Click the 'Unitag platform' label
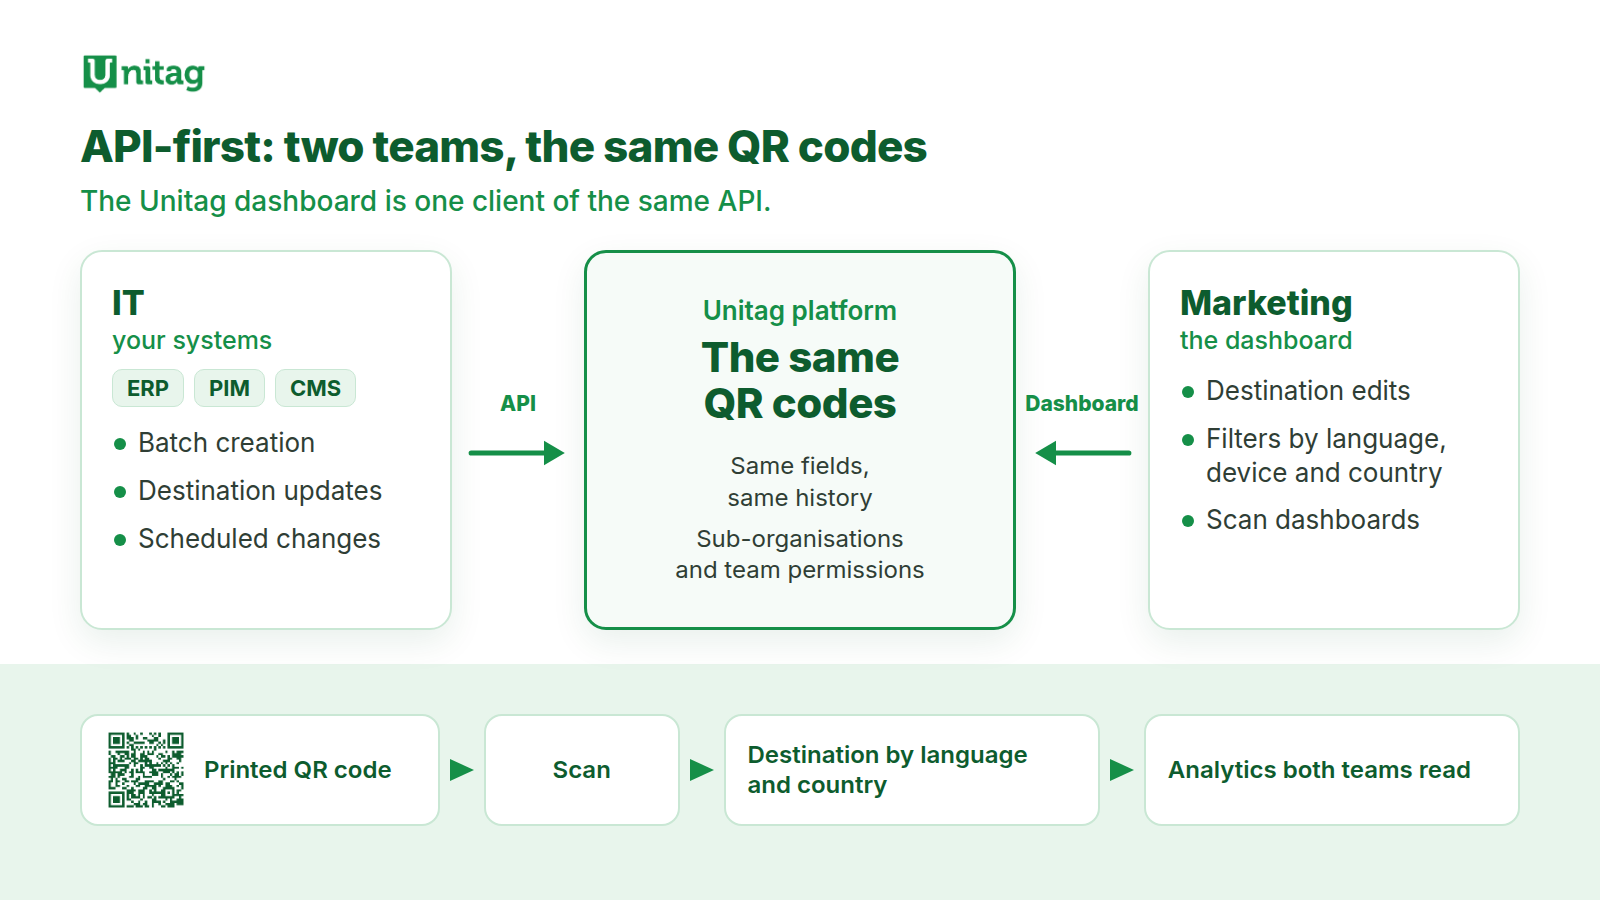The image size is (1600, 900). coord(800,311)
